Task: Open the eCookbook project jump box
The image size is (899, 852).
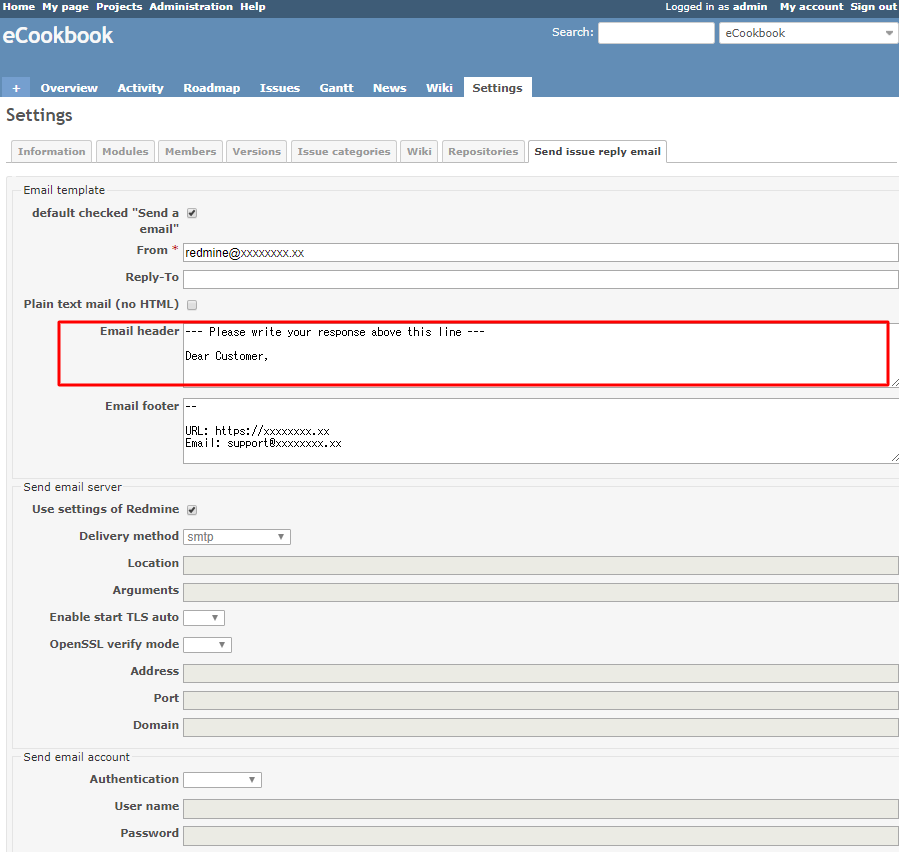Action: 806,32
